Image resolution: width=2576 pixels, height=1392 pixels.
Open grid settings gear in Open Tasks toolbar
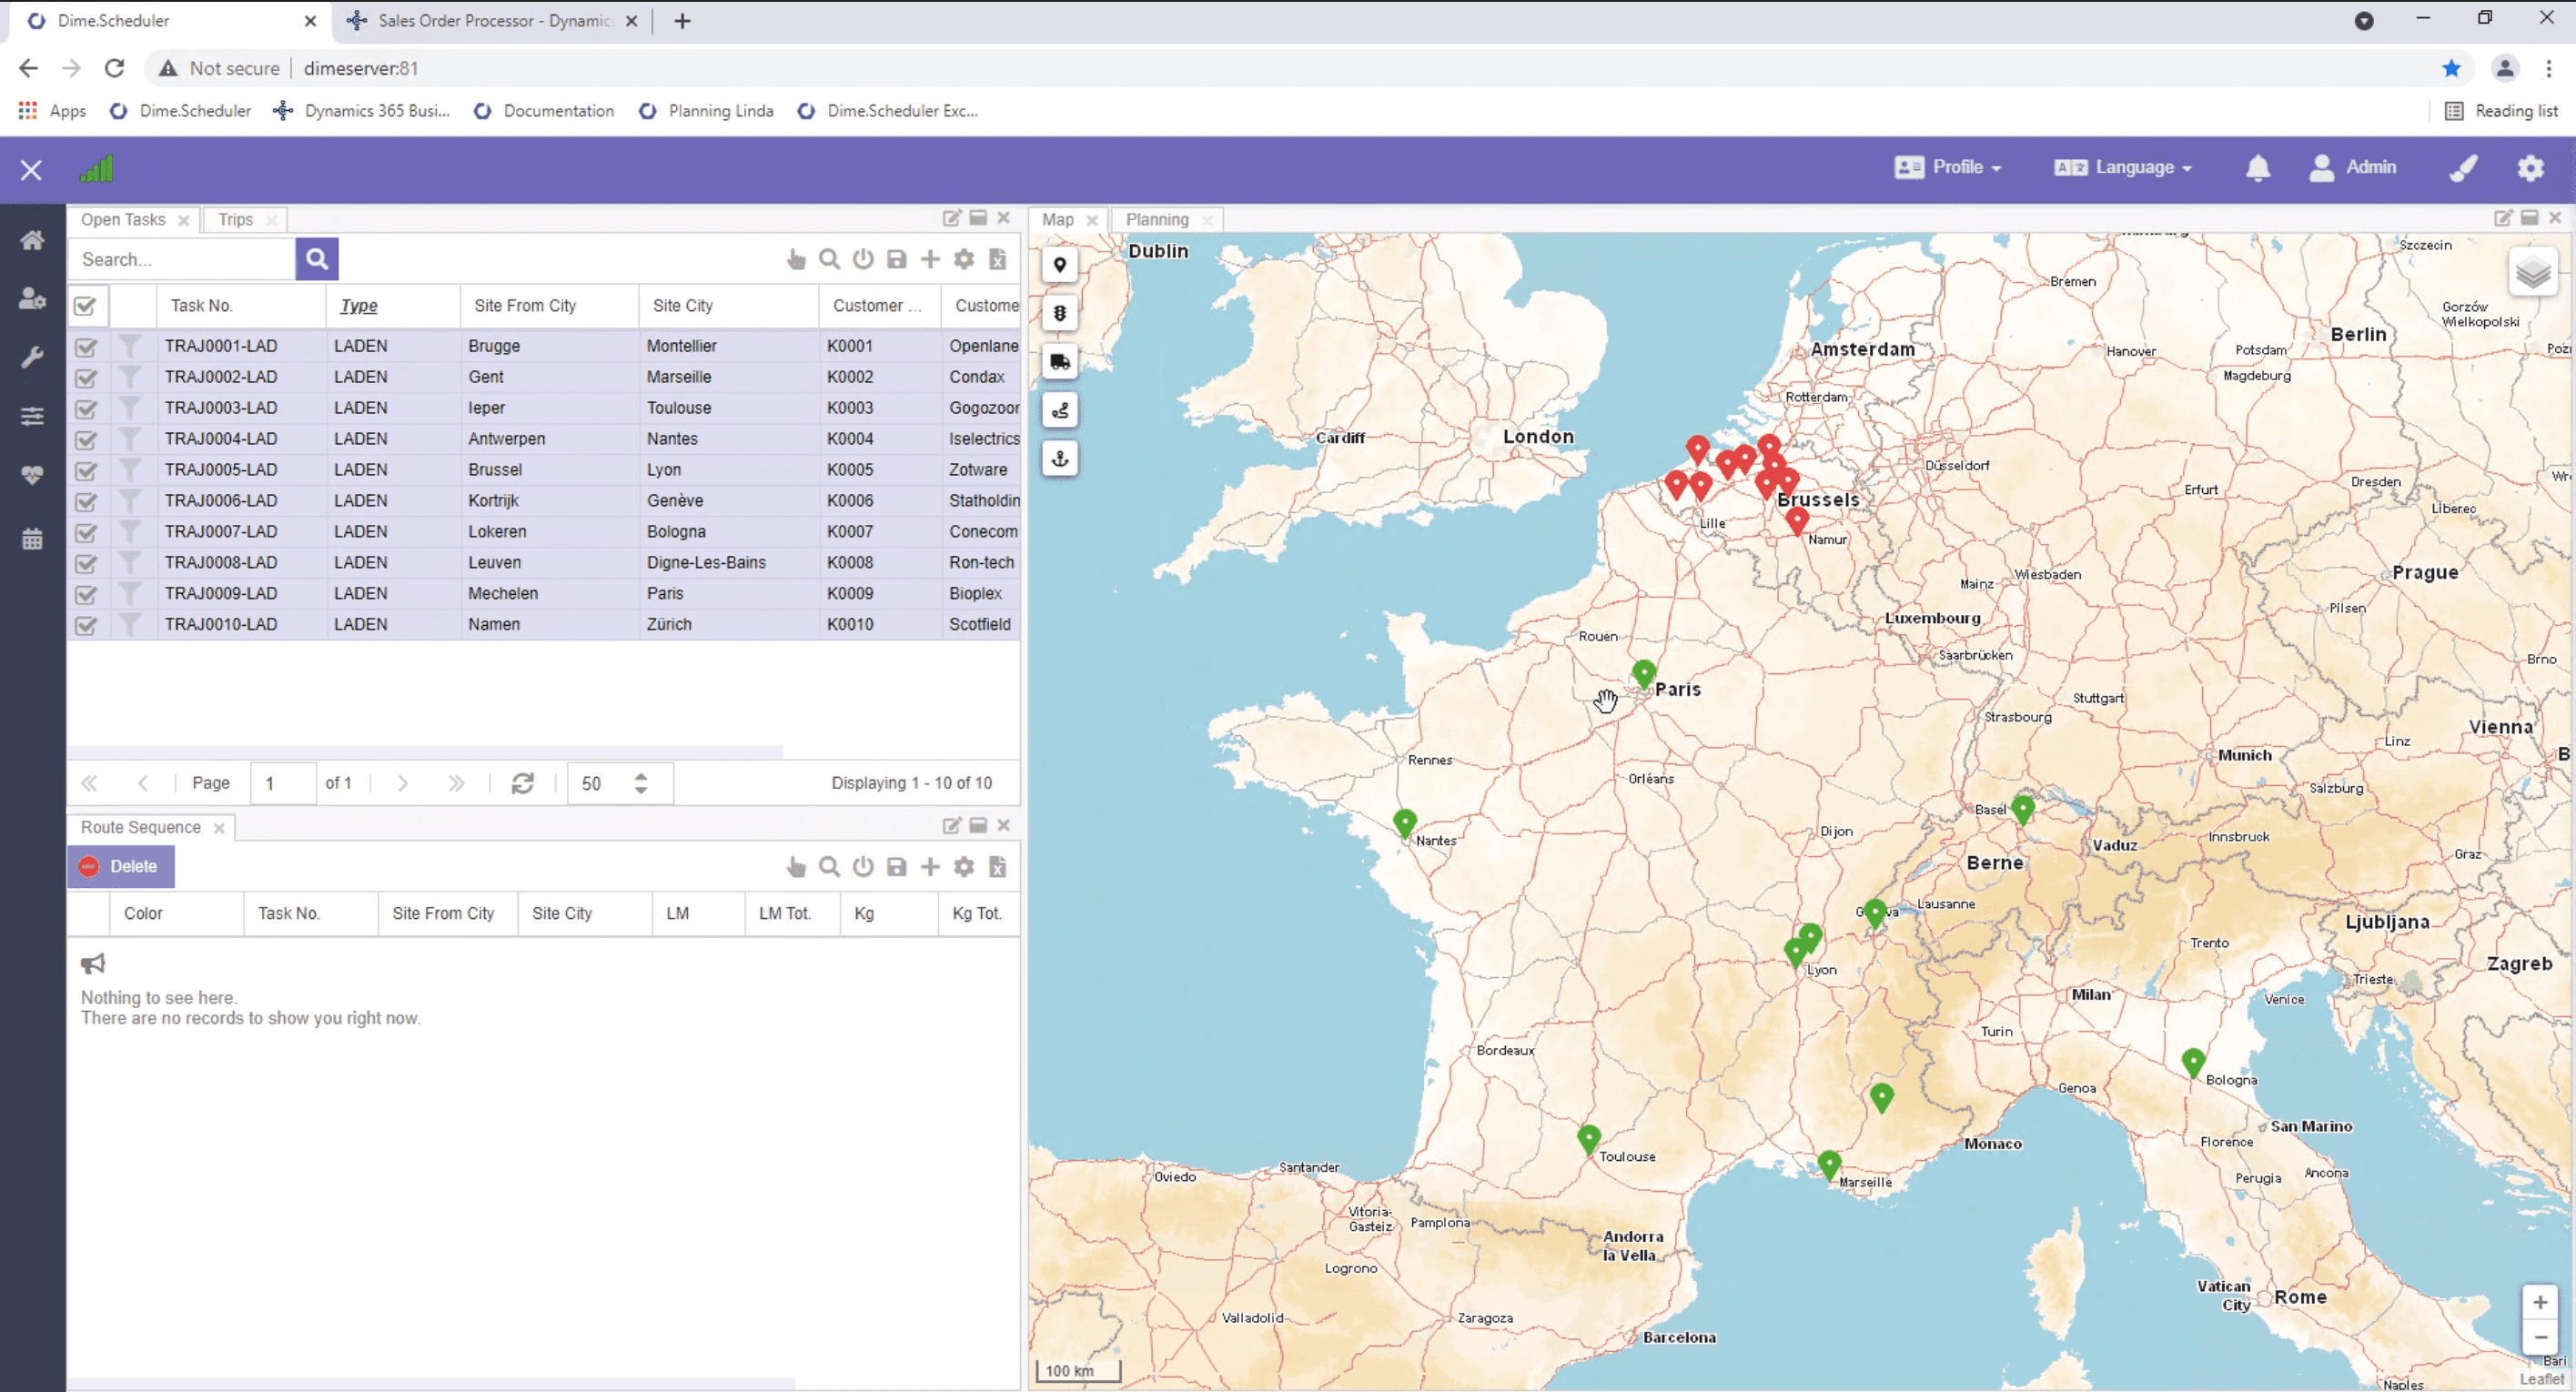(x=963, y=259)
